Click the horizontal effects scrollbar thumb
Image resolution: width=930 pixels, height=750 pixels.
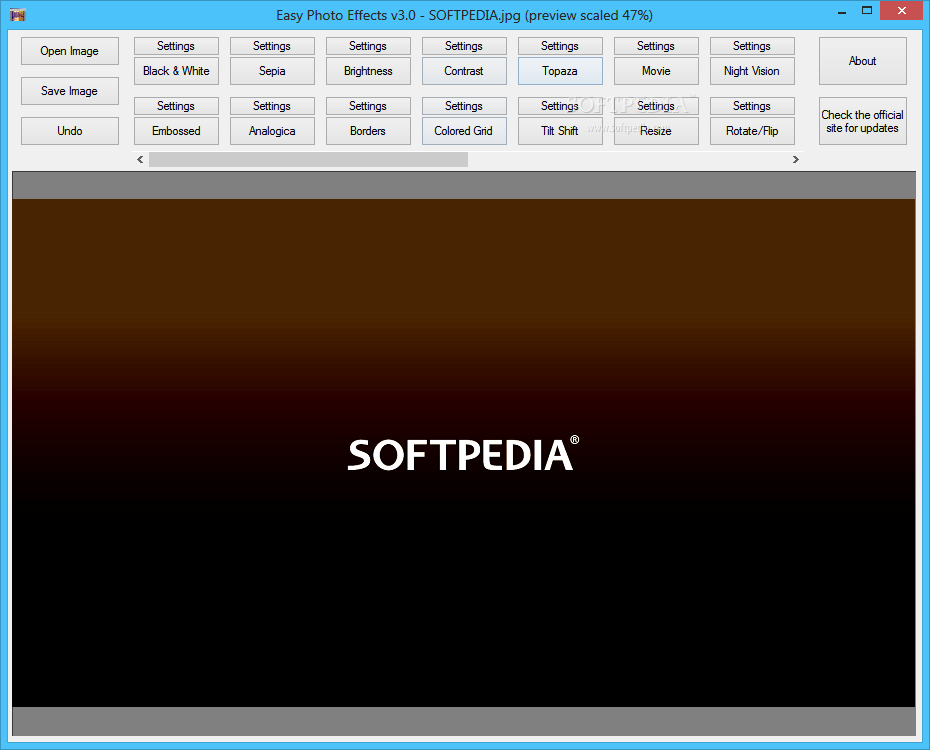click(x=308, y=159)
